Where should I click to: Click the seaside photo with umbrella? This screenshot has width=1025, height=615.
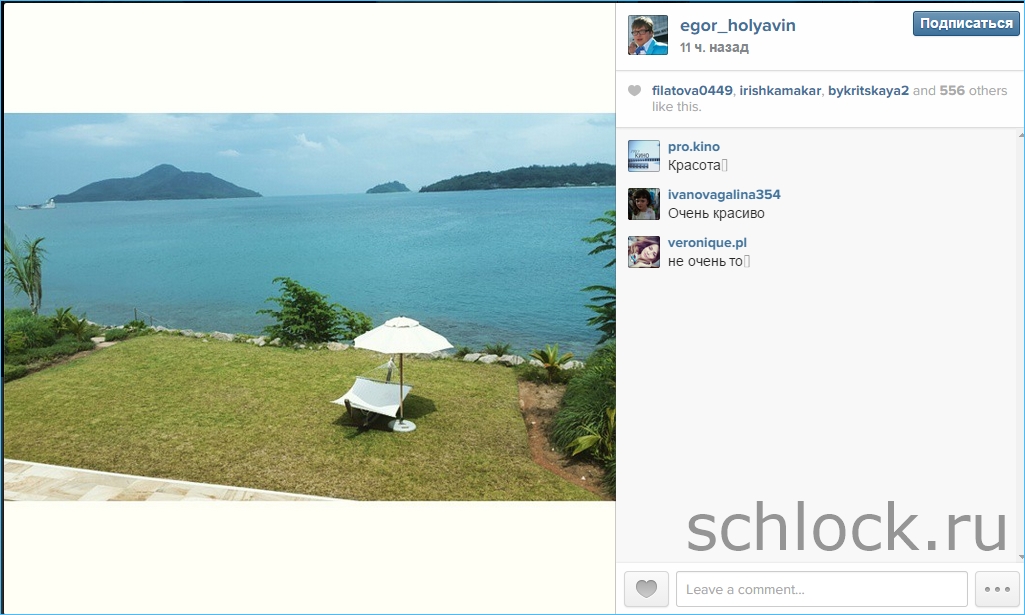pos(309,307)
